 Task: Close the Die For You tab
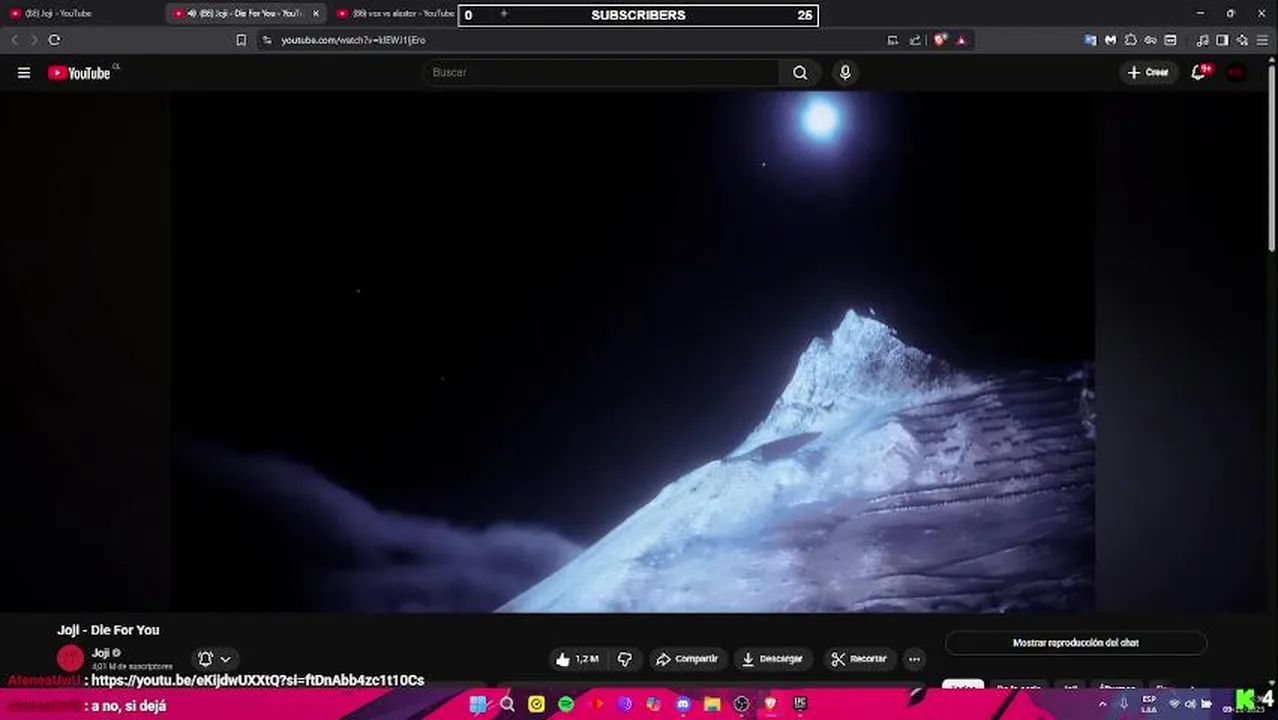316,13
